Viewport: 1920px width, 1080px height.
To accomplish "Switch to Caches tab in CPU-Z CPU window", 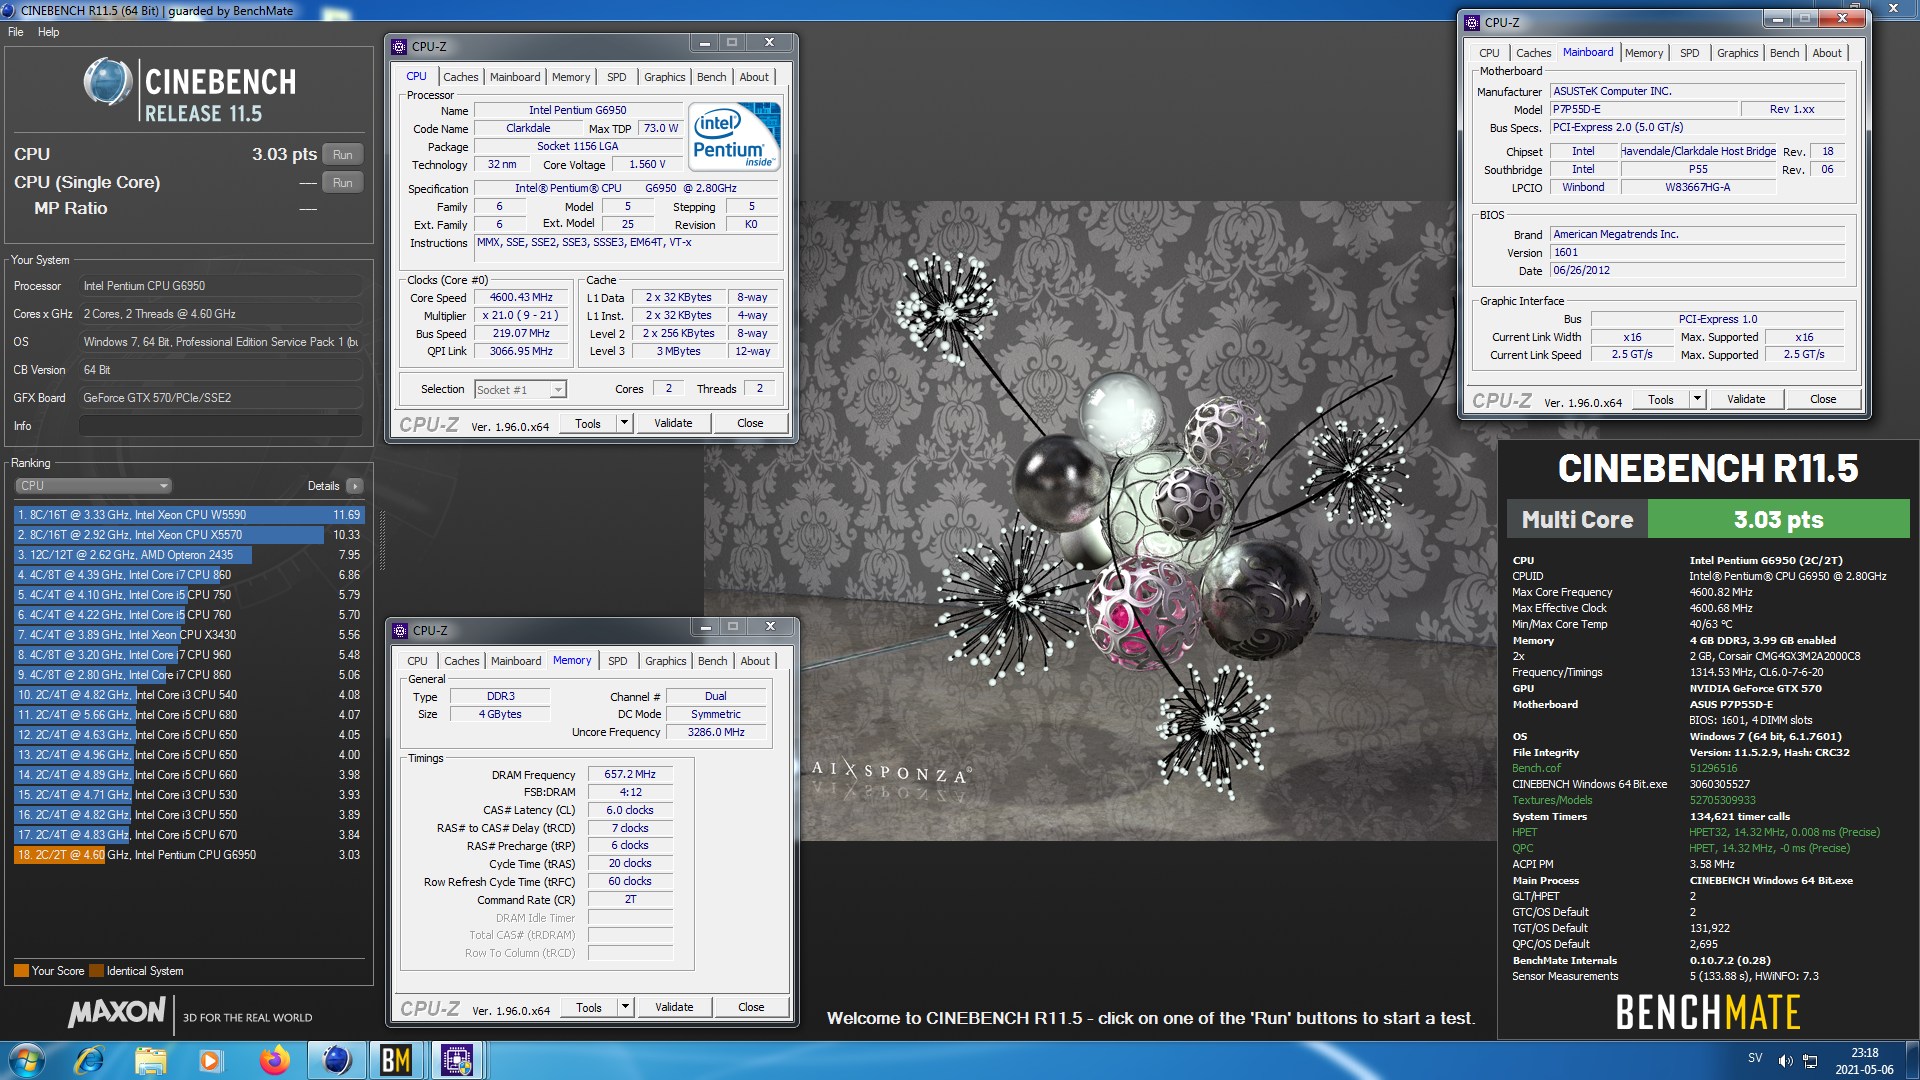I will pyautogui.click(x=460, y=77).
